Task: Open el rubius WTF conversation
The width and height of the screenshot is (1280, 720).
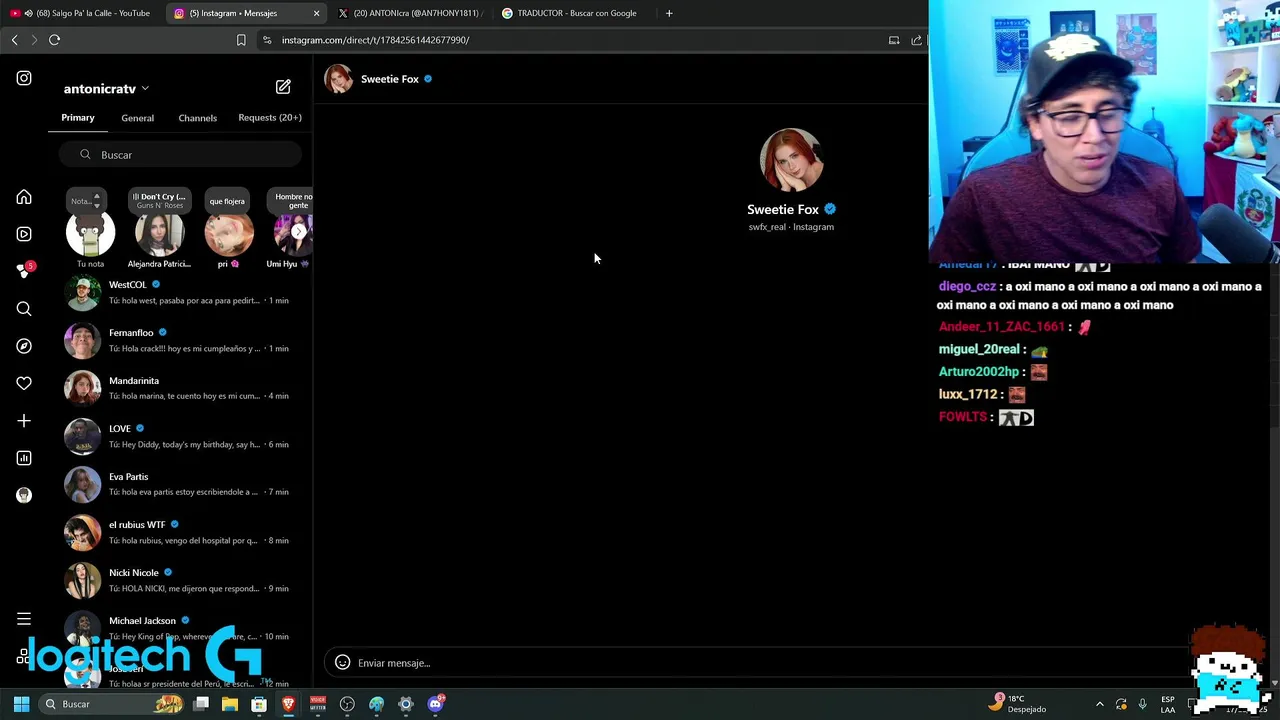Action: click(180, 532)
